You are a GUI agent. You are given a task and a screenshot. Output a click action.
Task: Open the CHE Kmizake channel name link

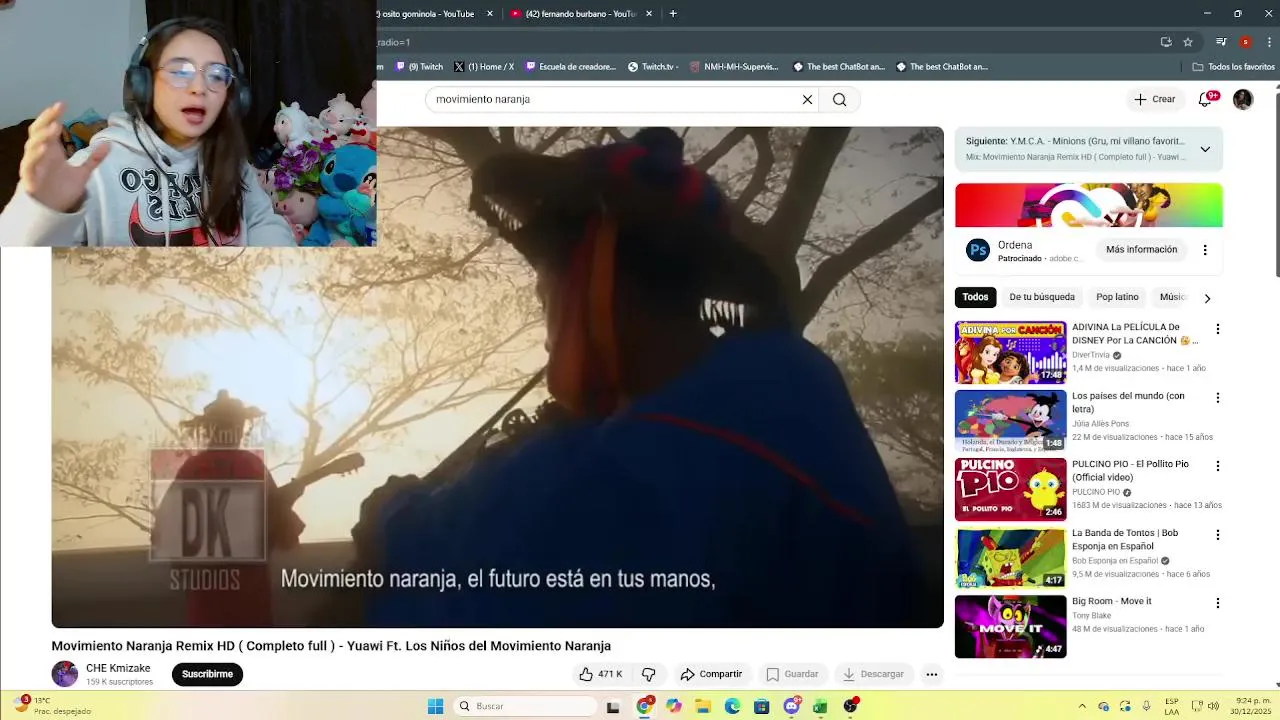tap(118, 668)
